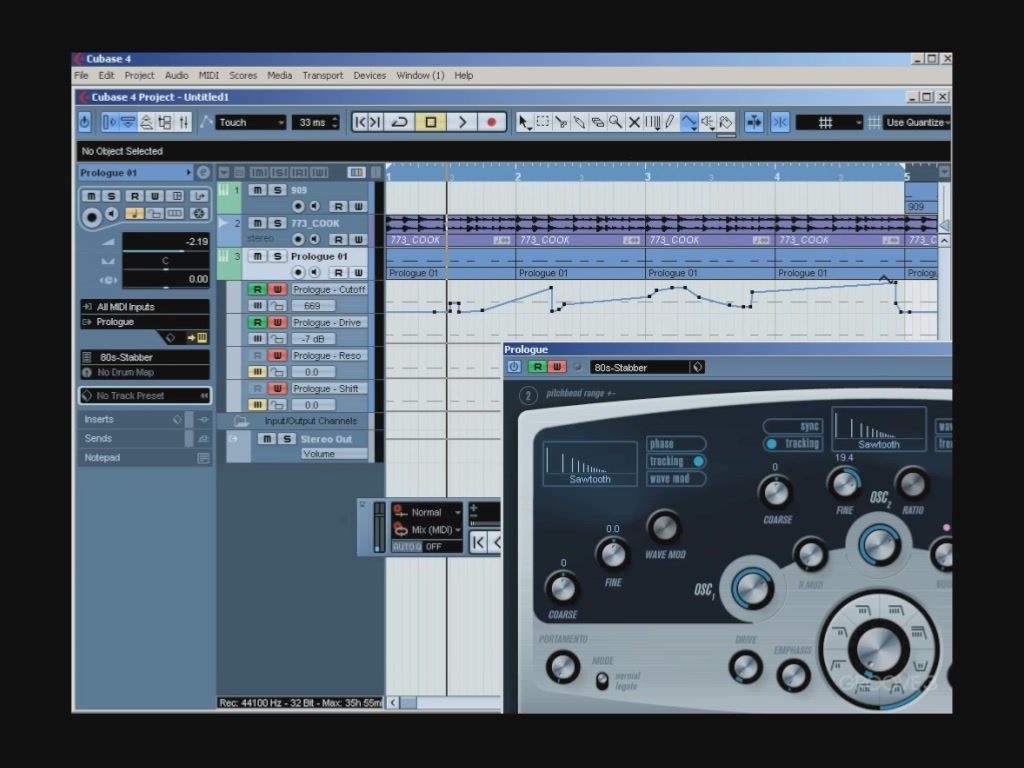The width and height of the screenshot is (1024, 768).
Task: Open the Prologue - Reso parameter dropdown
Action: coord(329,355)
